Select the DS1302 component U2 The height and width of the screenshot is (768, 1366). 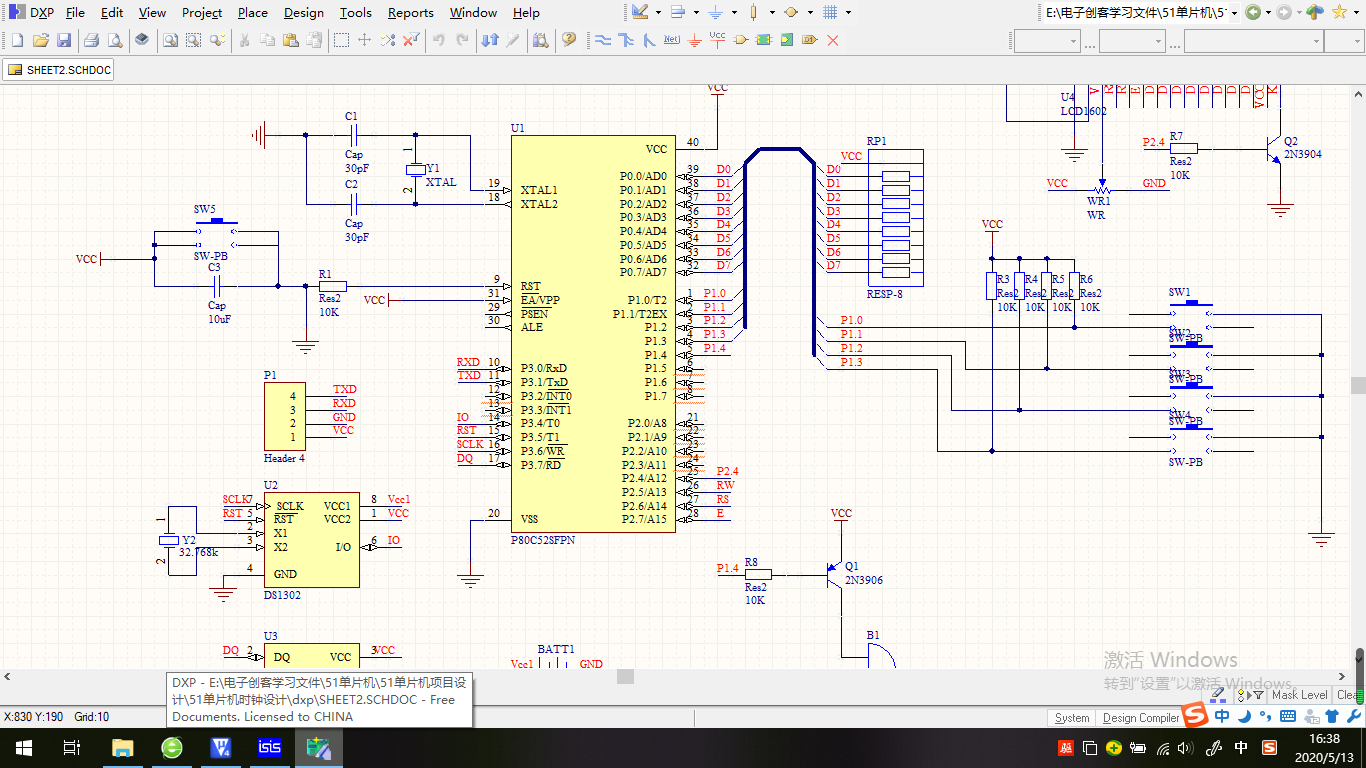tap(311, 539)
